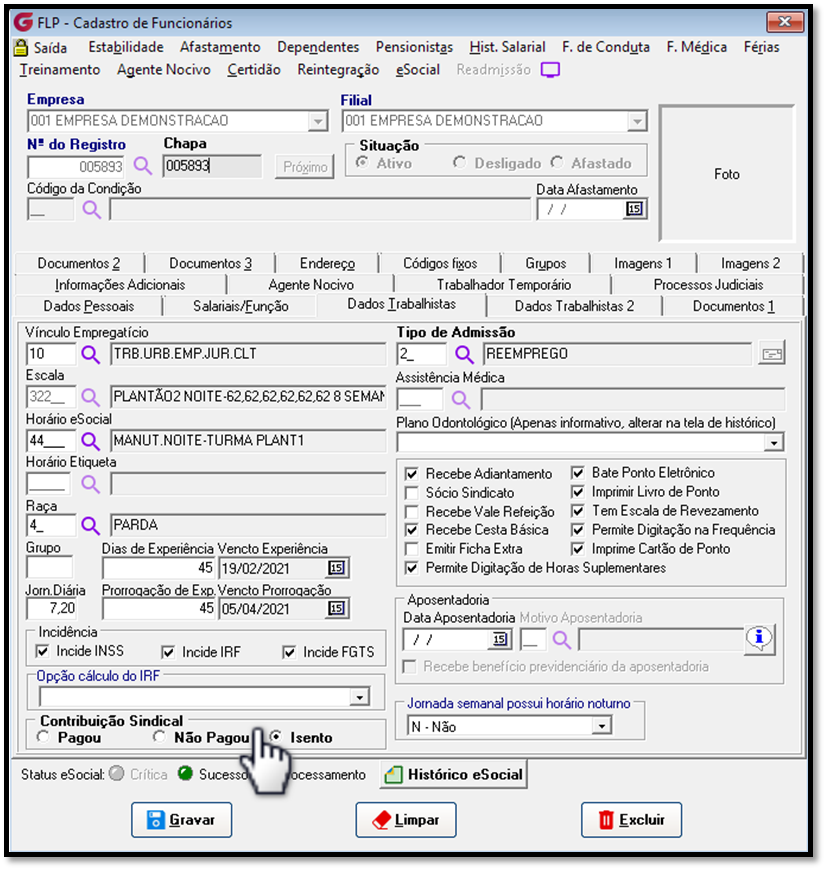Toggle Incide IRF checkbox
Screen dimensions: 826x870
coord(168,652)
